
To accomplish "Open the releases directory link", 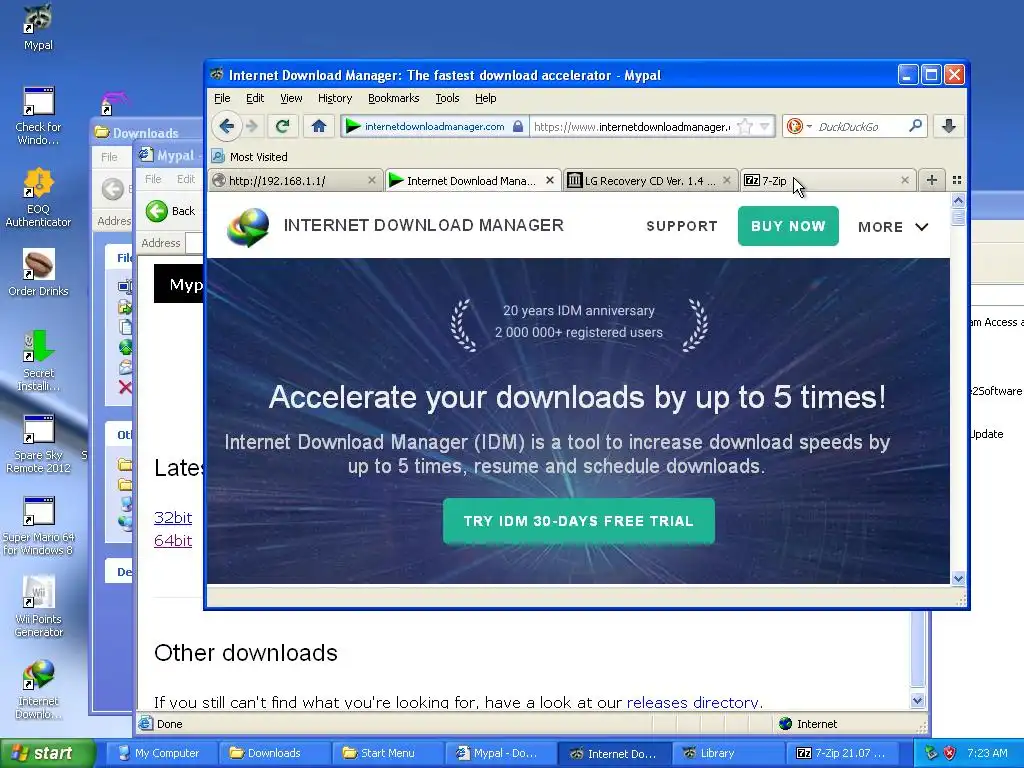I will tap(692, 702).
